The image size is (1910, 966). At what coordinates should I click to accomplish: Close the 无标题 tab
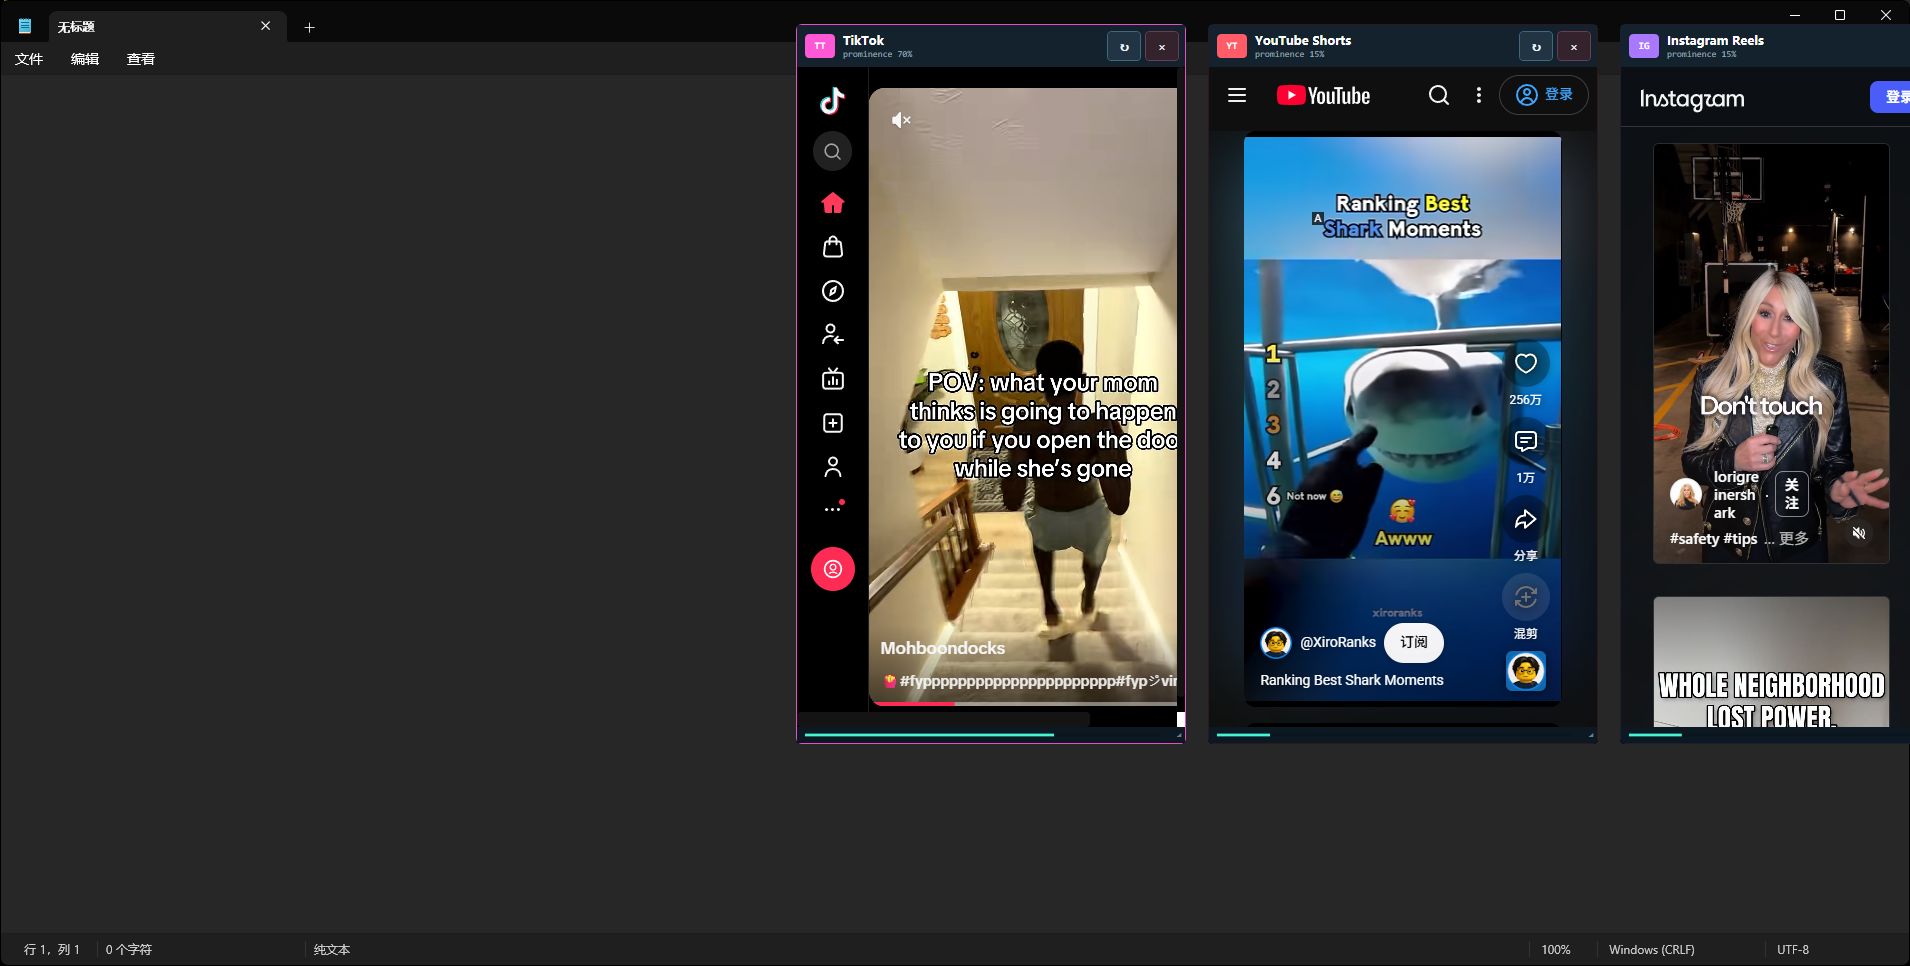point(265,26)
